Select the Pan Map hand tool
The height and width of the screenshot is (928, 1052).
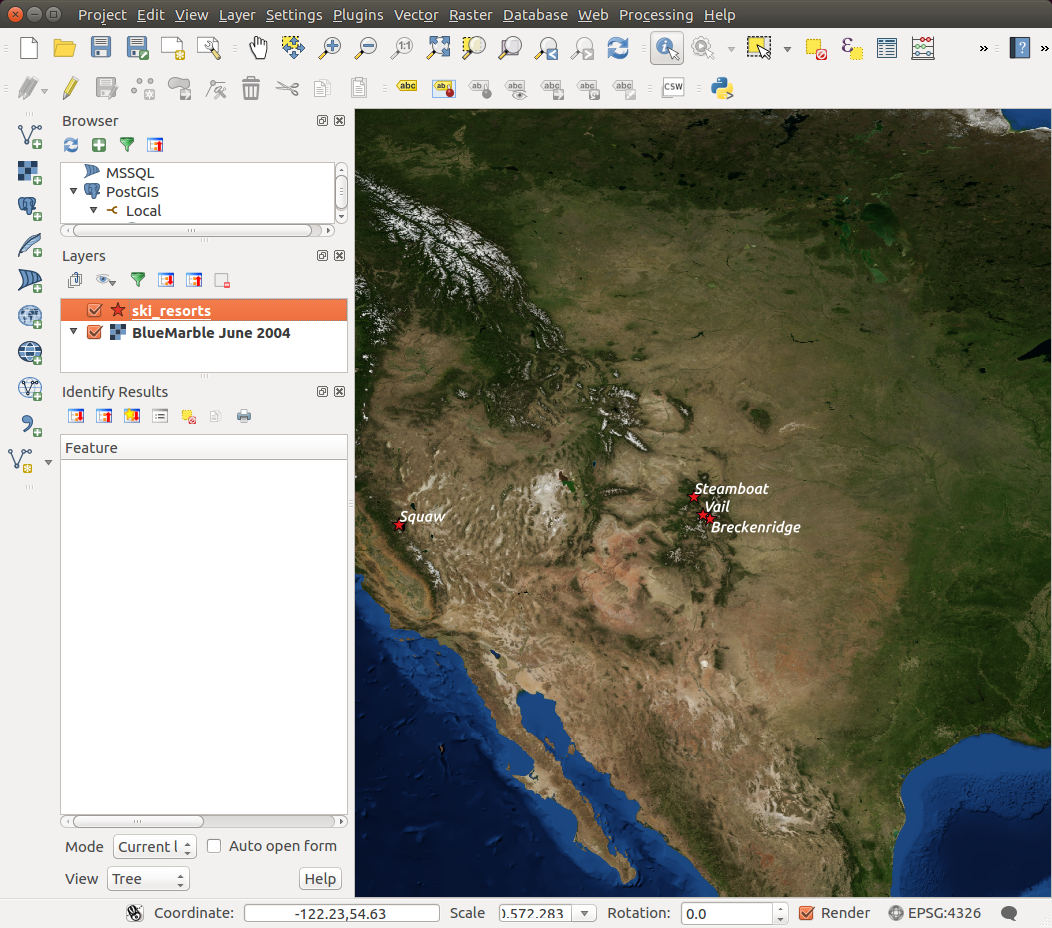258,48
